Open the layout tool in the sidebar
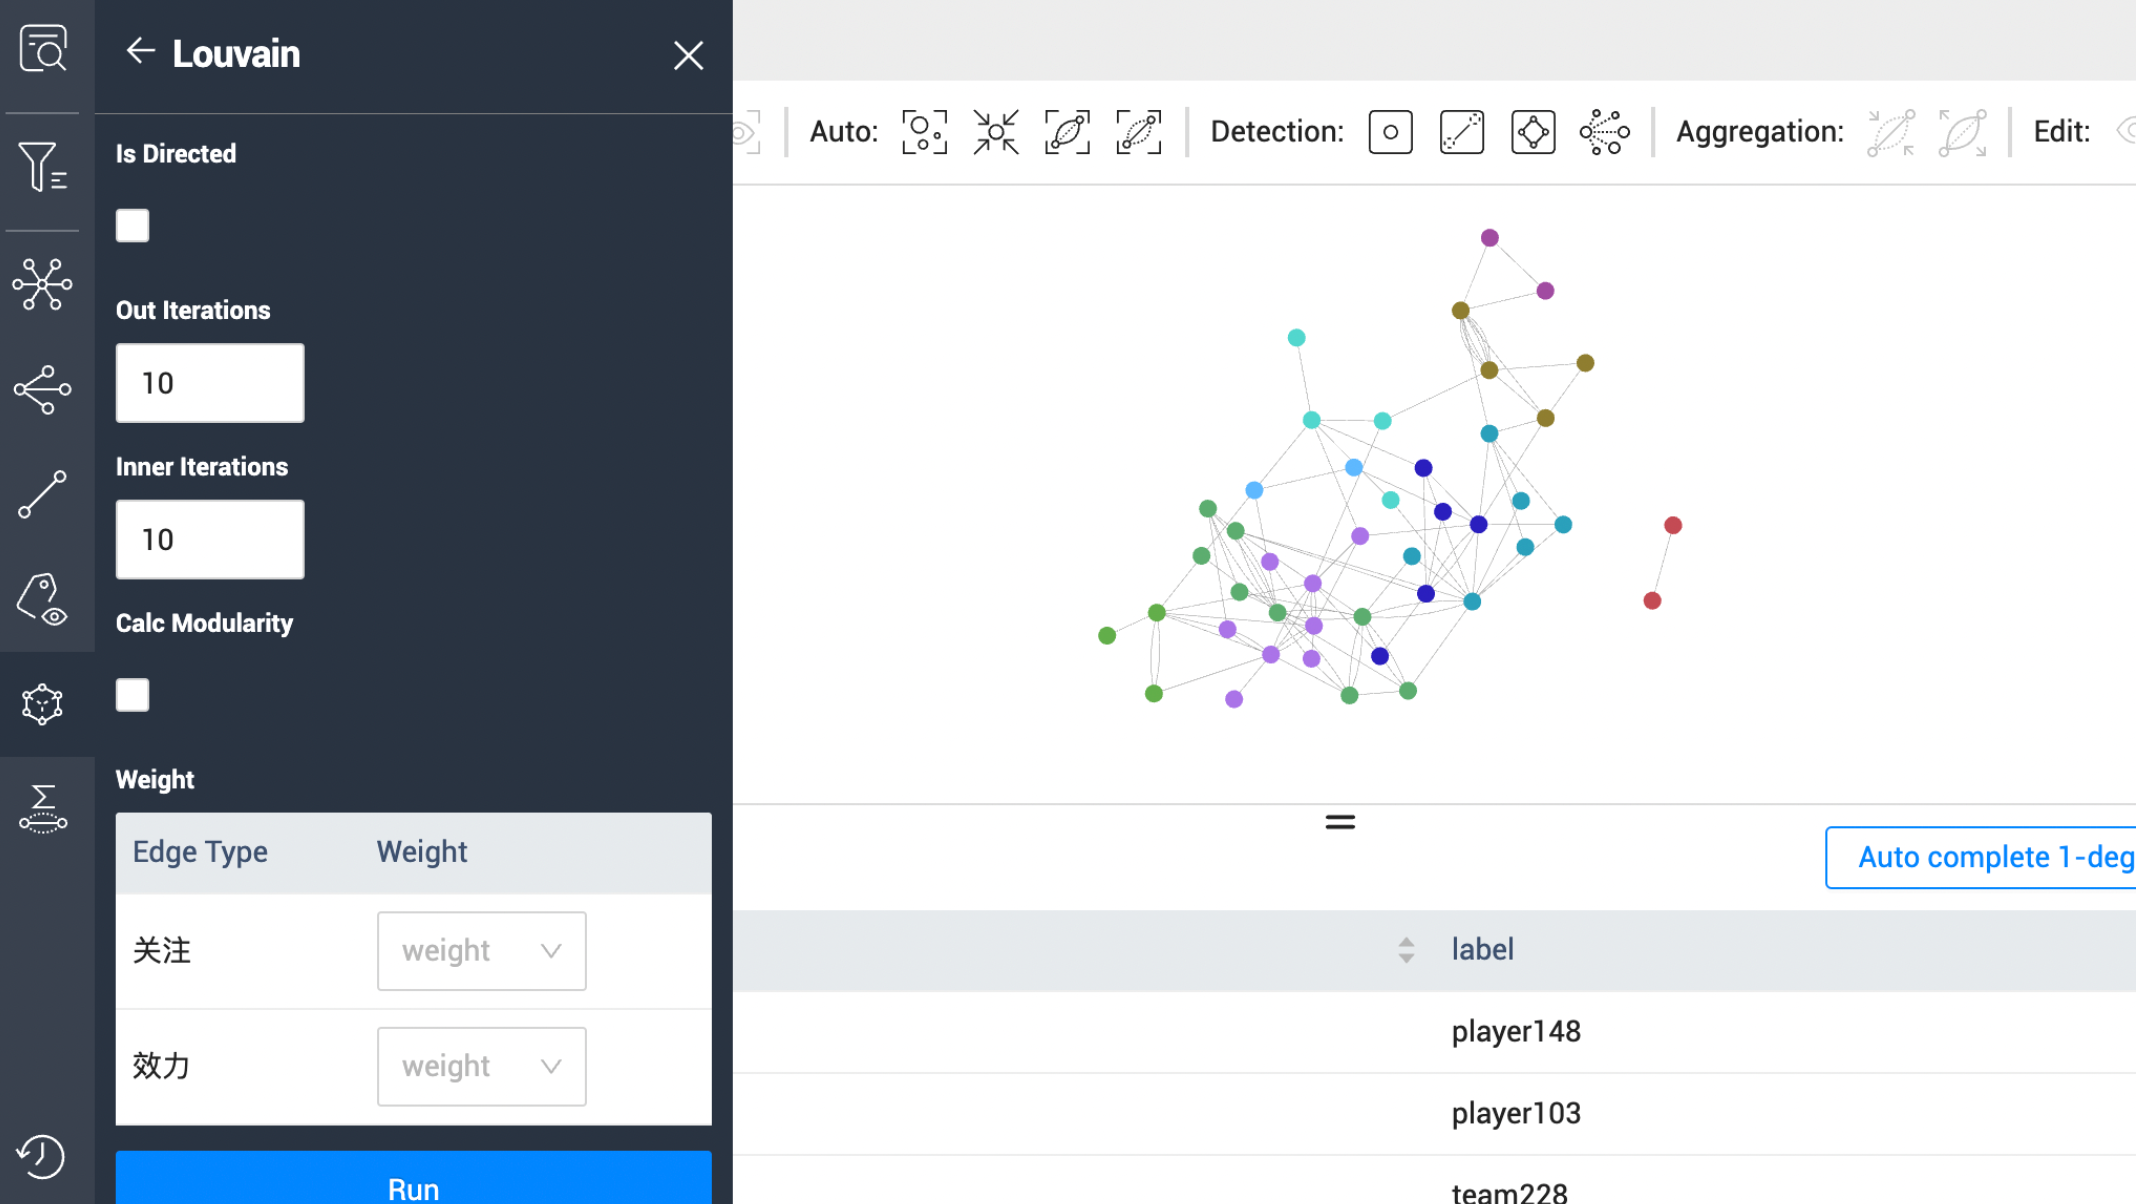Image resolution: width=2136 pixels, height=1204 pixels. point(43,285)
